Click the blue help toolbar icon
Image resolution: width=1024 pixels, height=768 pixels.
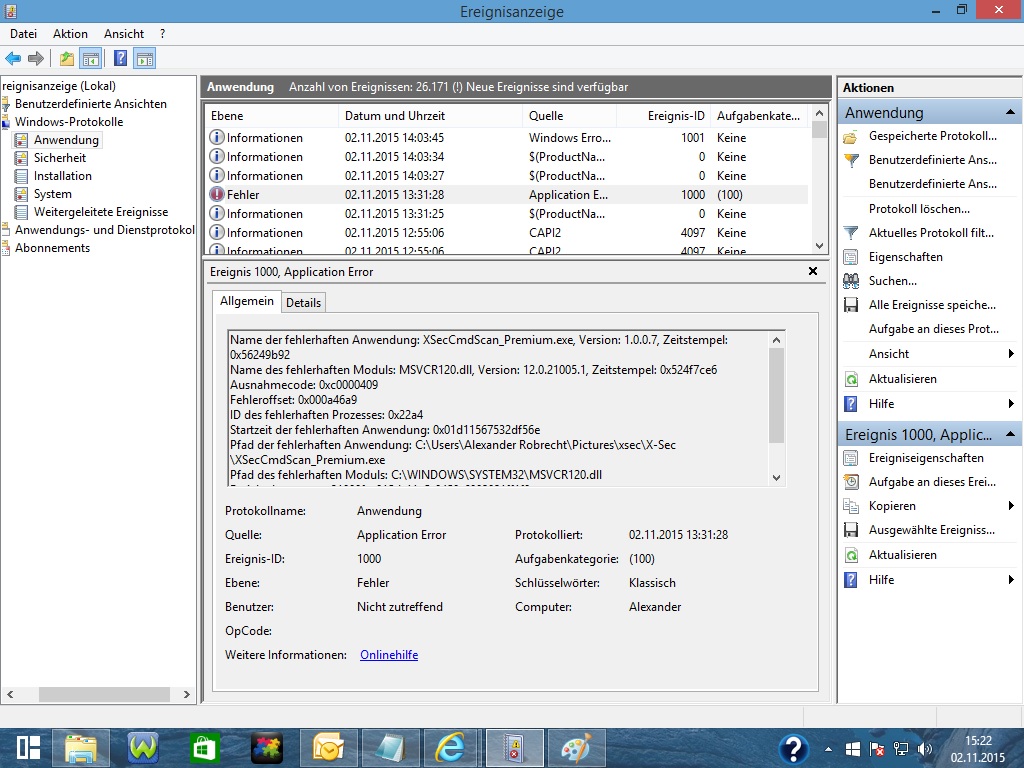point(120,59)
